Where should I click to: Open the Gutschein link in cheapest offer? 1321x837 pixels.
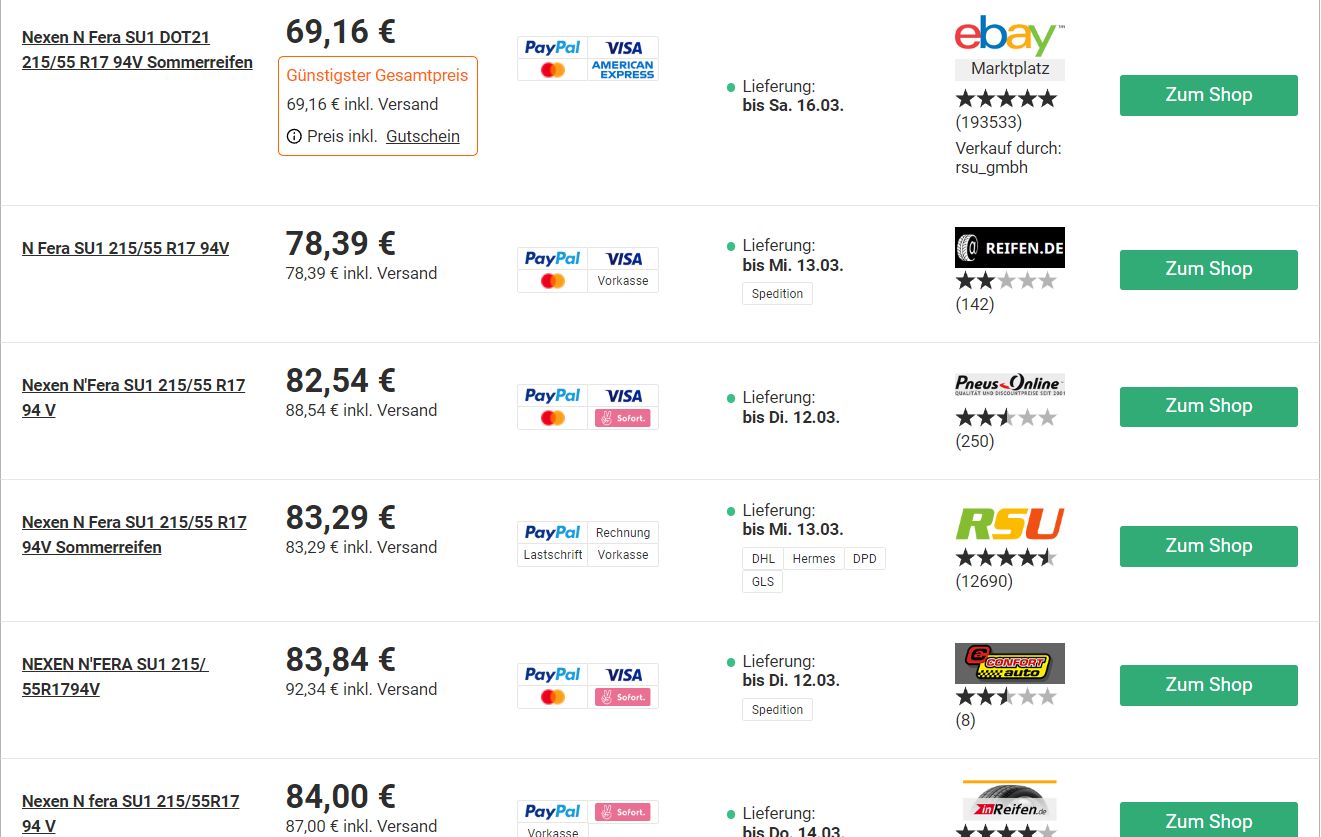[x=423, y=137]
